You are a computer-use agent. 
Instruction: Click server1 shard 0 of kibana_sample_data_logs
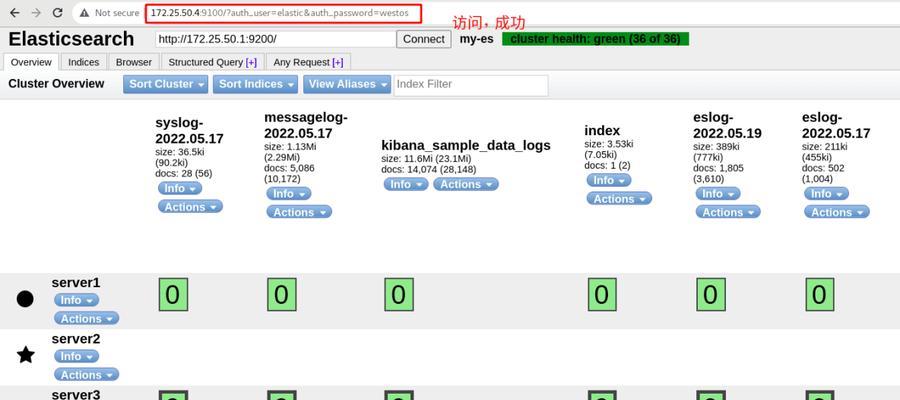pyautogui.click(x=399, y=295)
